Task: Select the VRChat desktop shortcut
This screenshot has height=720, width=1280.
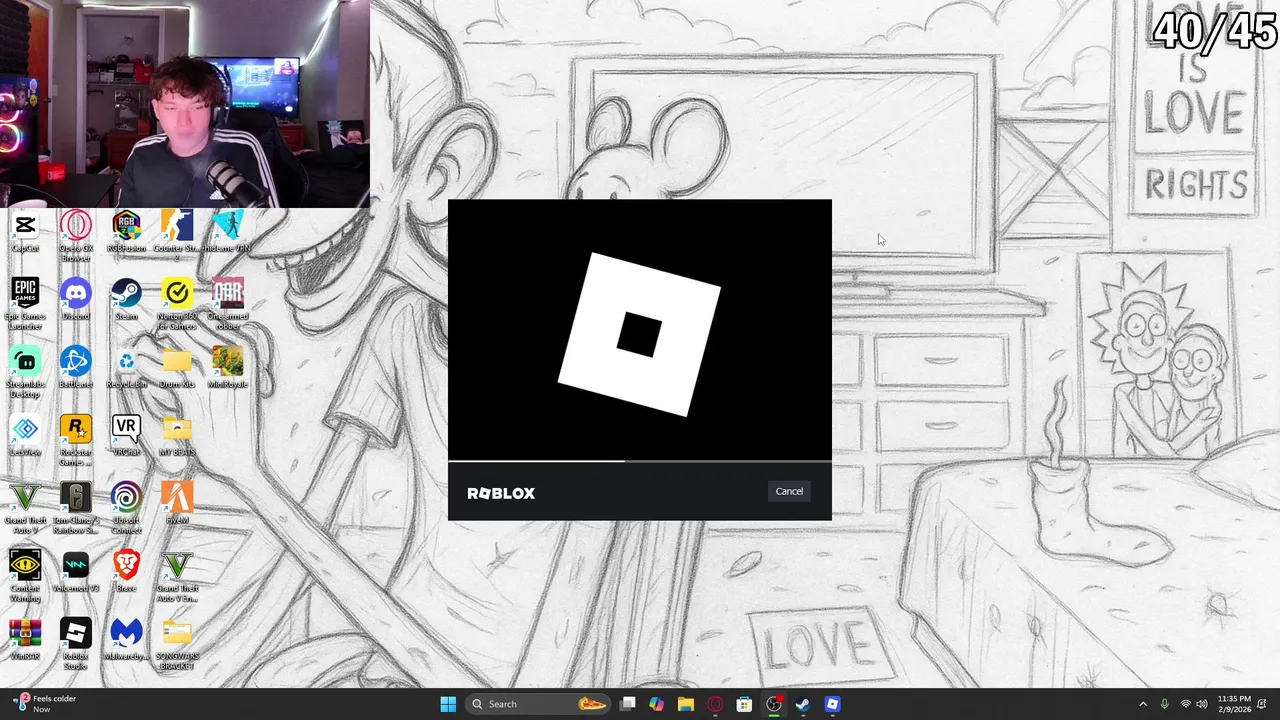Action: click(126, 437)
